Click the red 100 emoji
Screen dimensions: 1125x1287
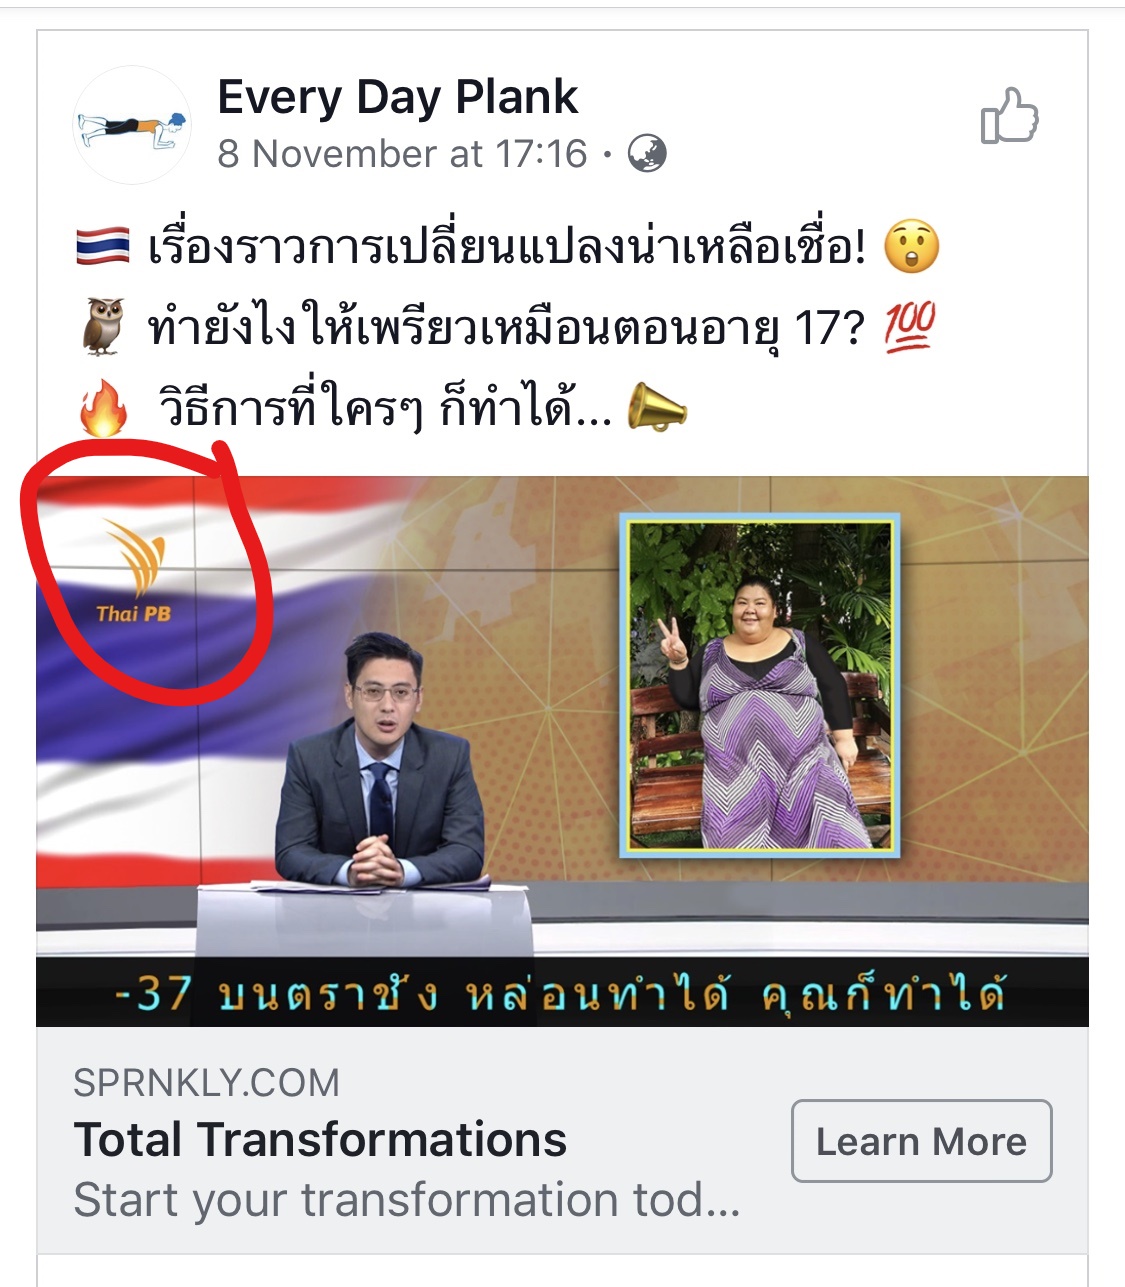click(x=909, y=326)
